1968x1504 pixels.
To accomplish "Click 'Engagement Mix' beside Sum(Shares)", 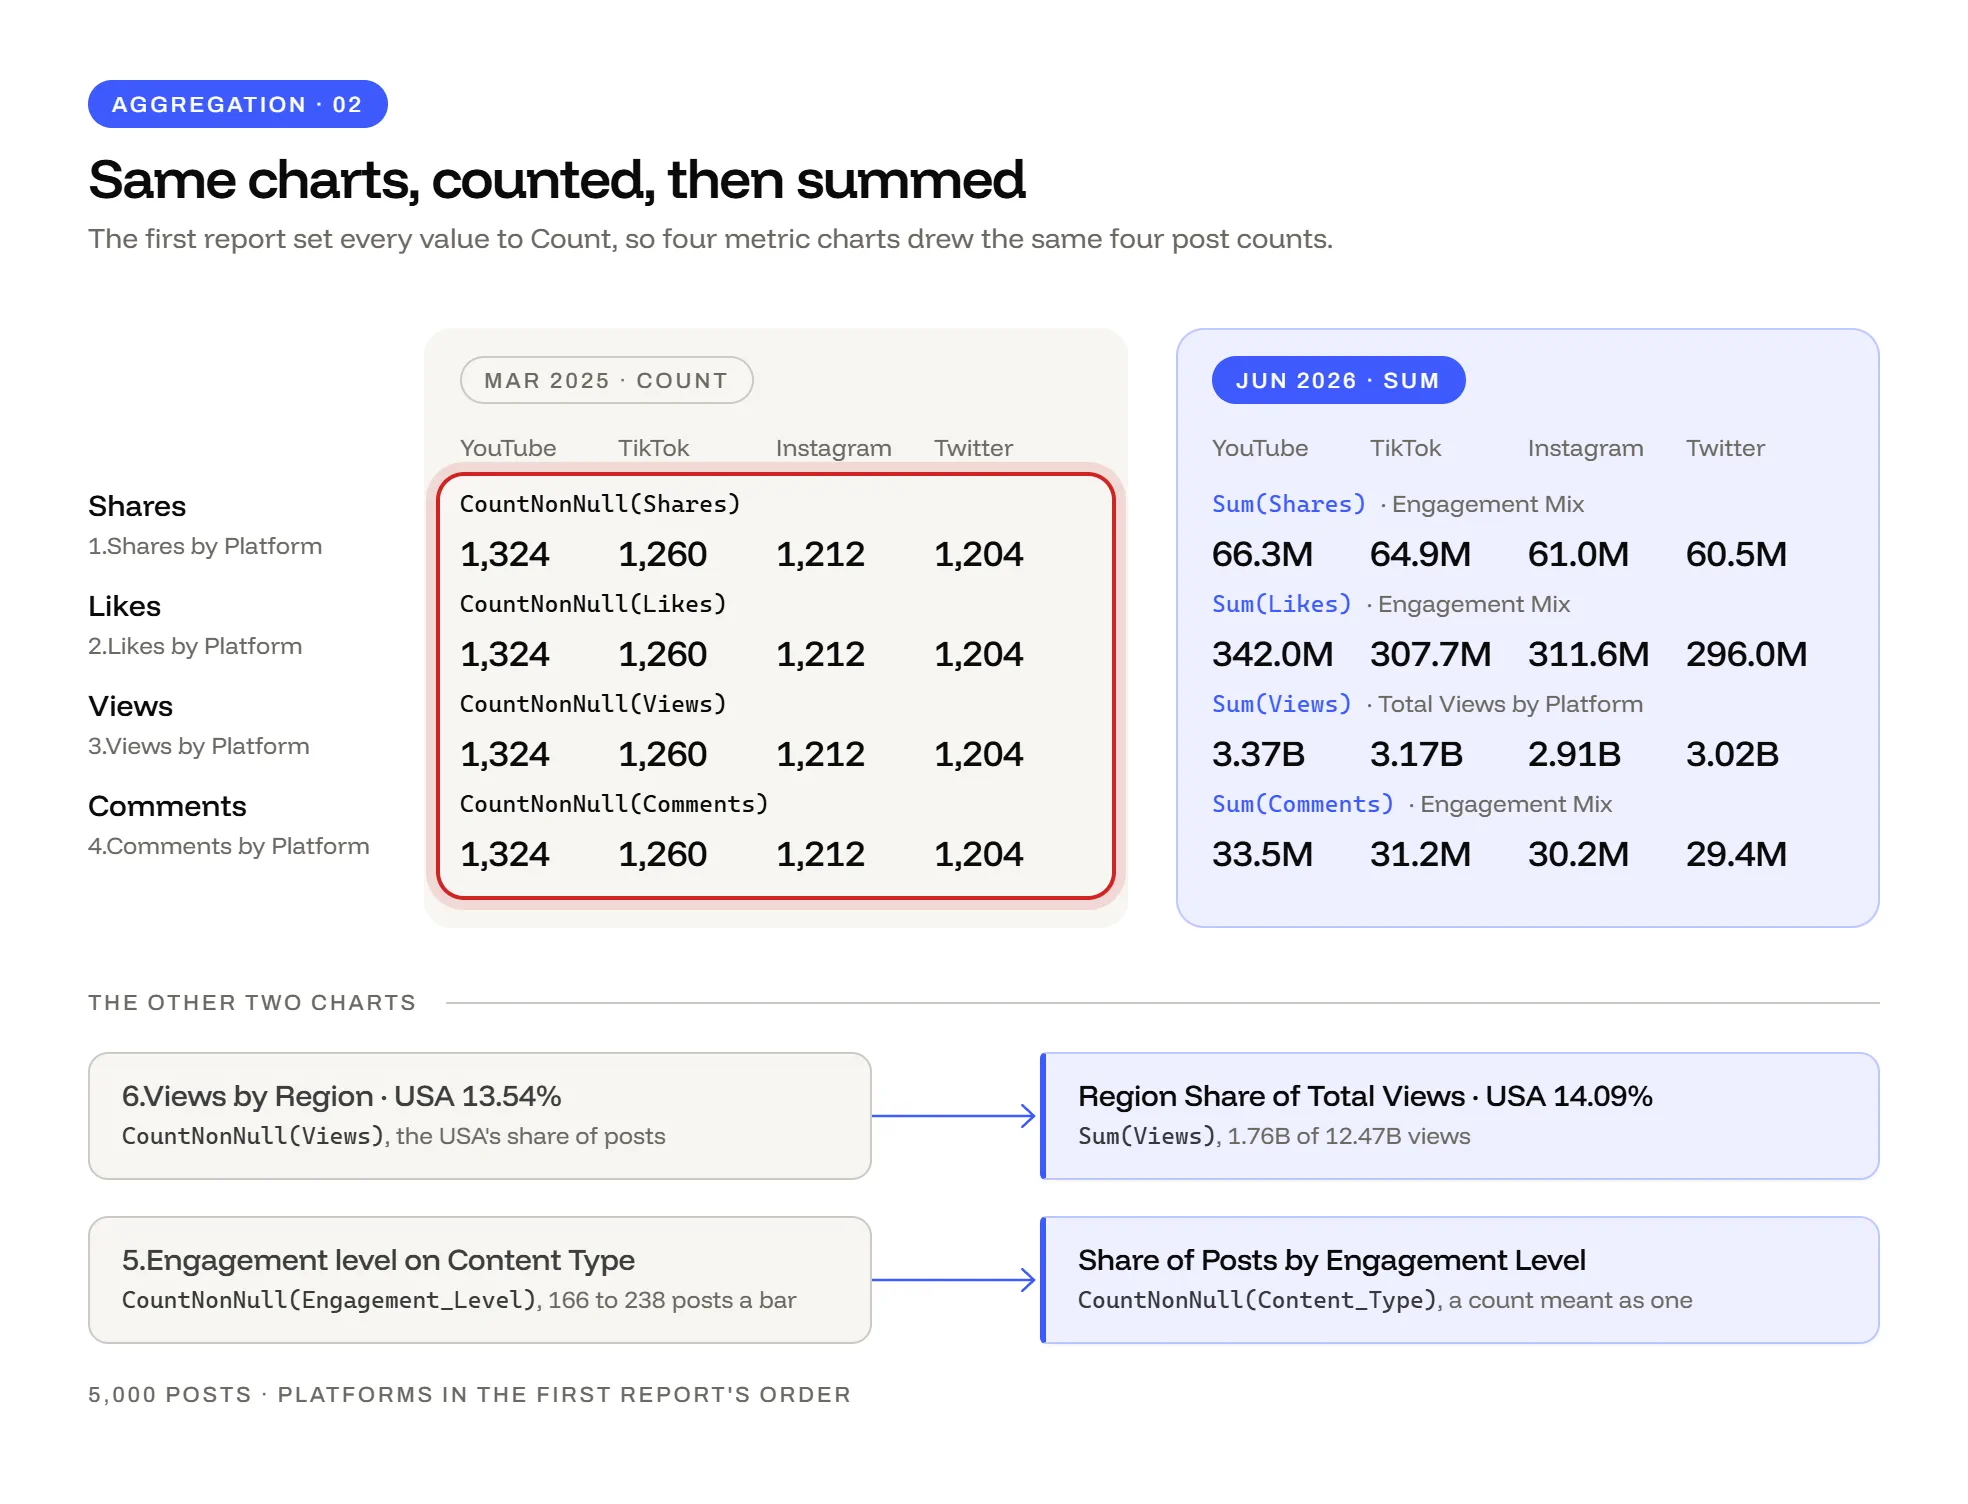I will 1488,504.
